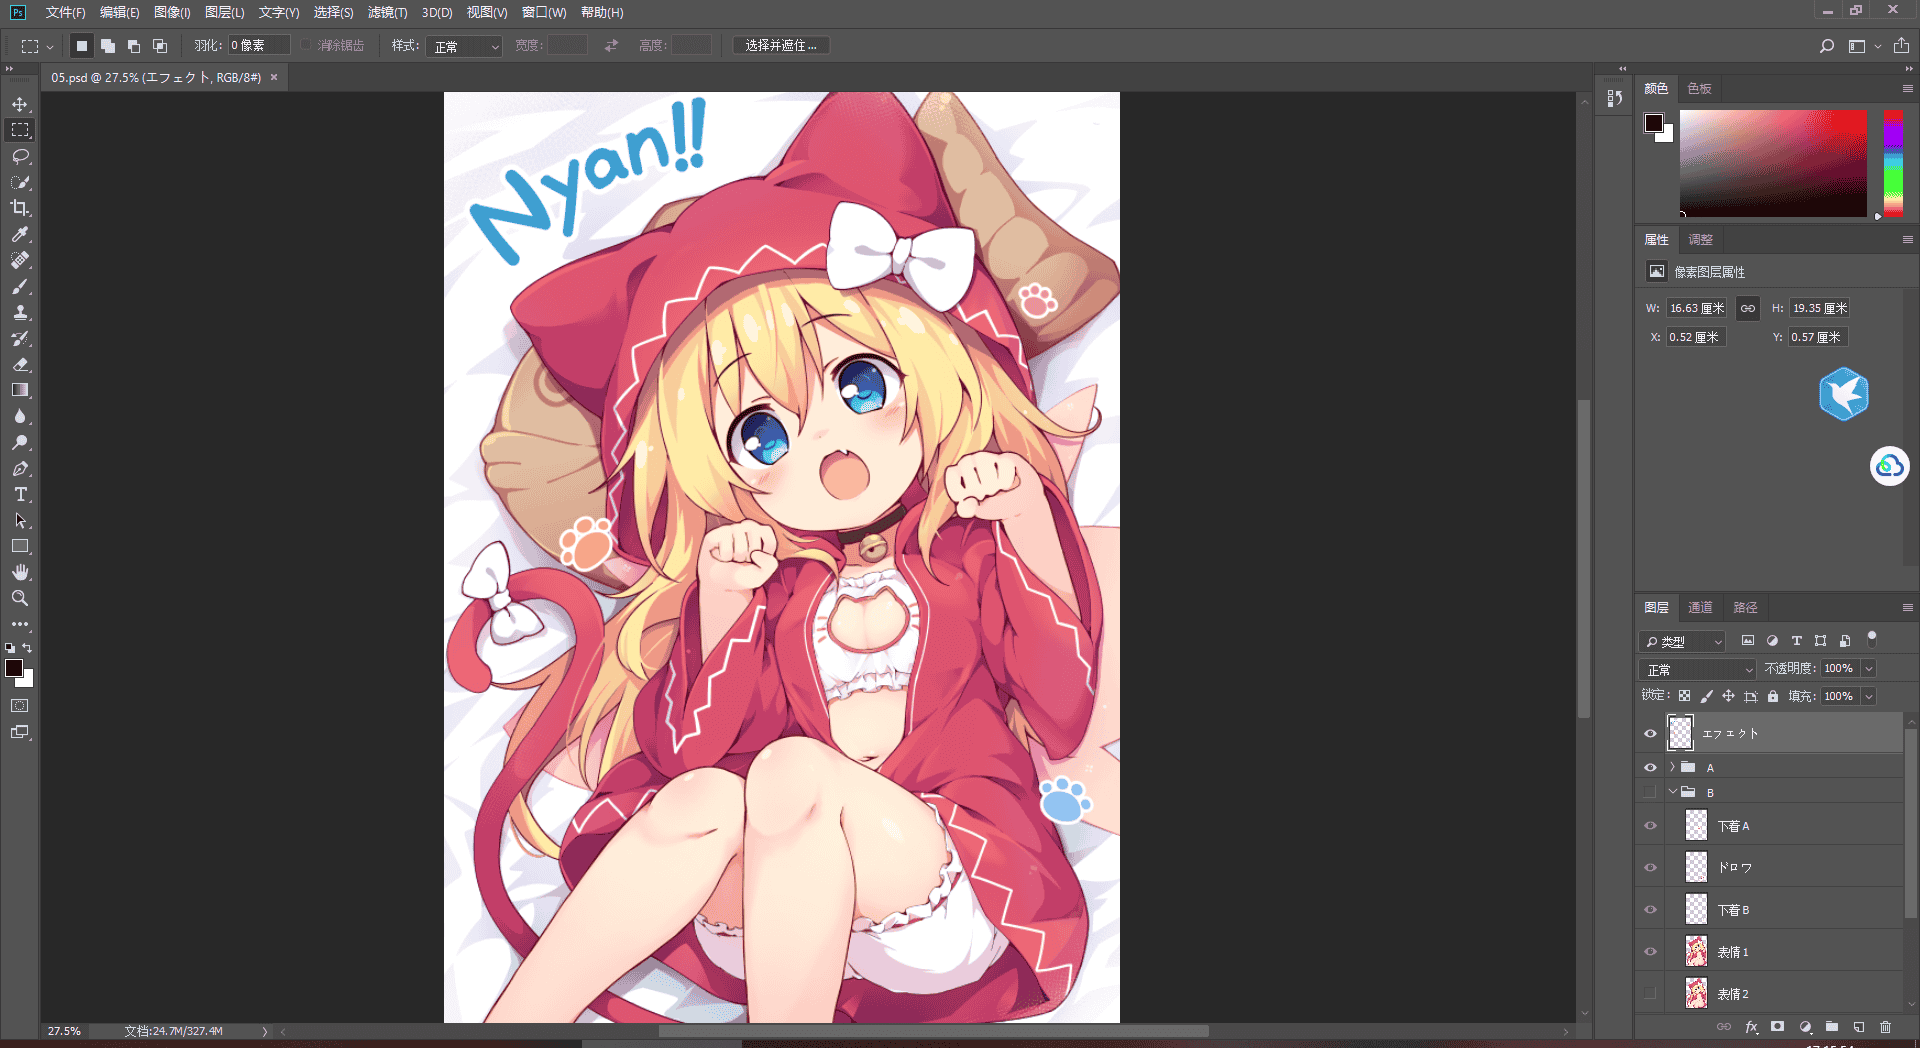
Task: Click the add layer mask icon
Action: tap(1777, 1027)
